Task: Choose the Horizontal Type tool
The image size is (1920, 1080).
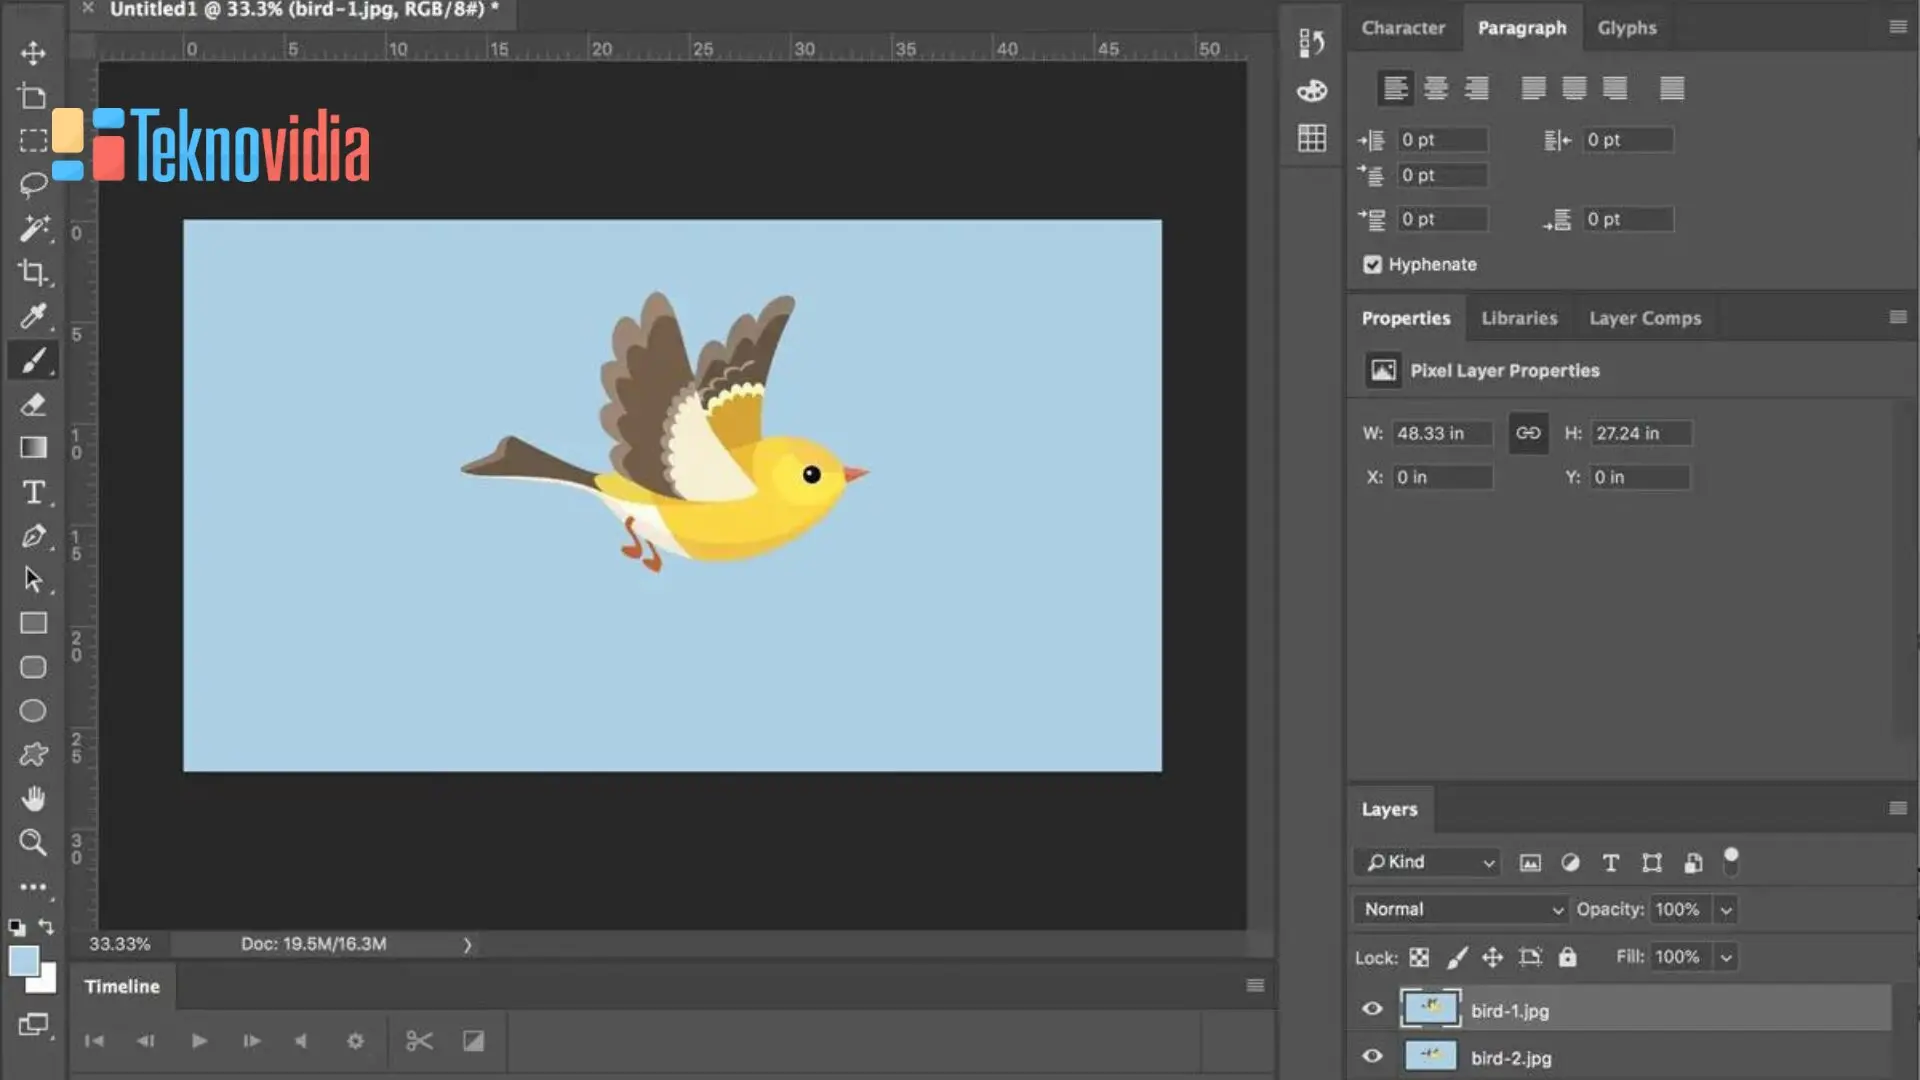Action: [x=33, y=492]
